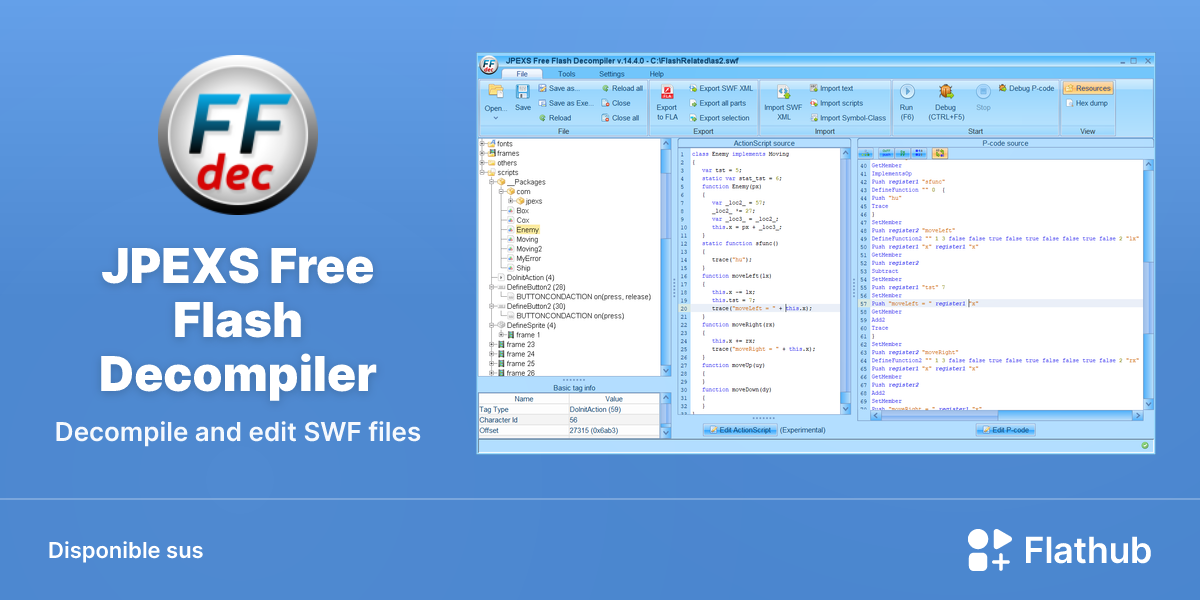Expand the frame 23 node
This screenshot has width=1200, height=600.
(x=492, y=344)
